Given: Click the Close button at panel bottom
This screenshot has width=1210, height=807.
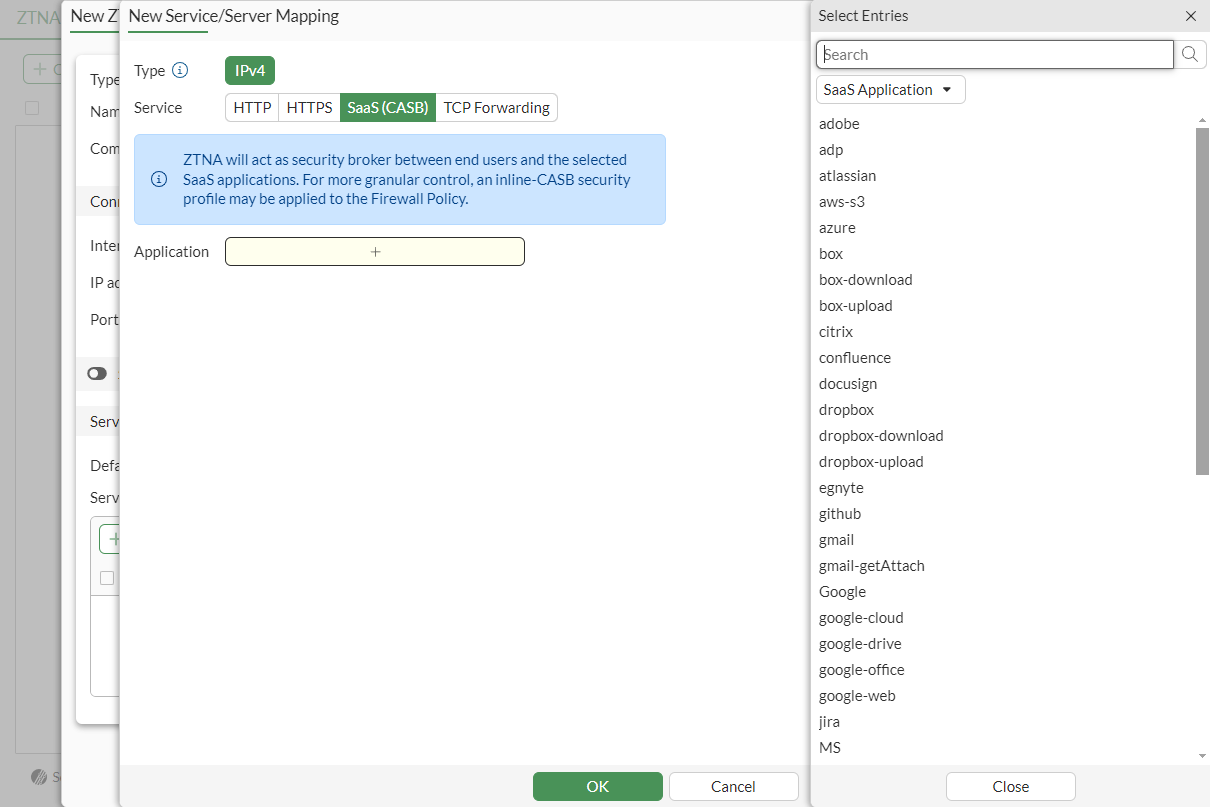Looking at the screenshot, I should point(1011,786).
